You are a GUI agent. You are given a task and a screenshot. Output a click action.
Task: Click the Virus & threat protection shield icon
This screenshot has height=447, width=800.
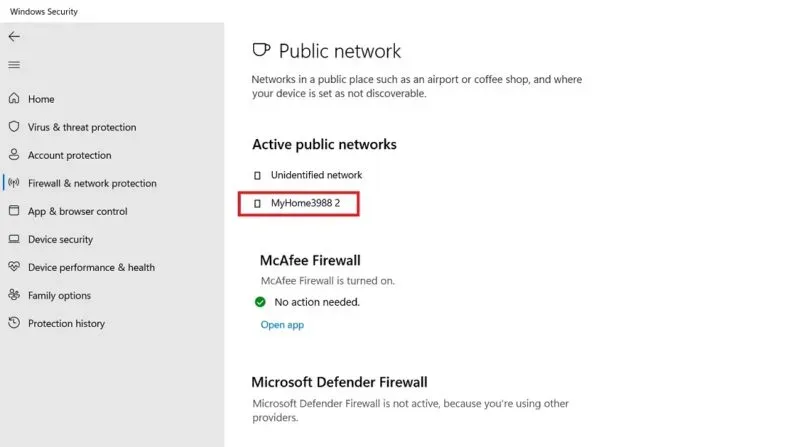pyautogui.click(x=14, y=127)
